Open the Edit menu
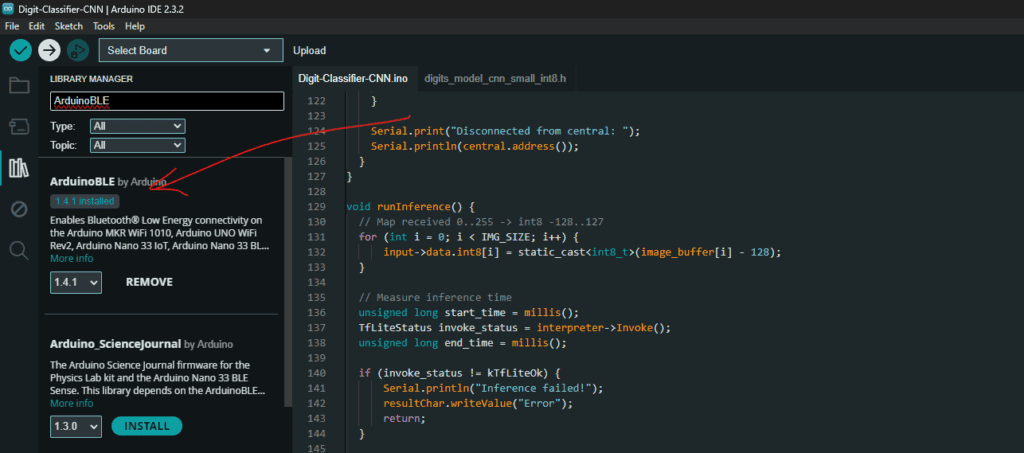Image resolution: width=1024 pixels, height=453 pixels. 37,26
